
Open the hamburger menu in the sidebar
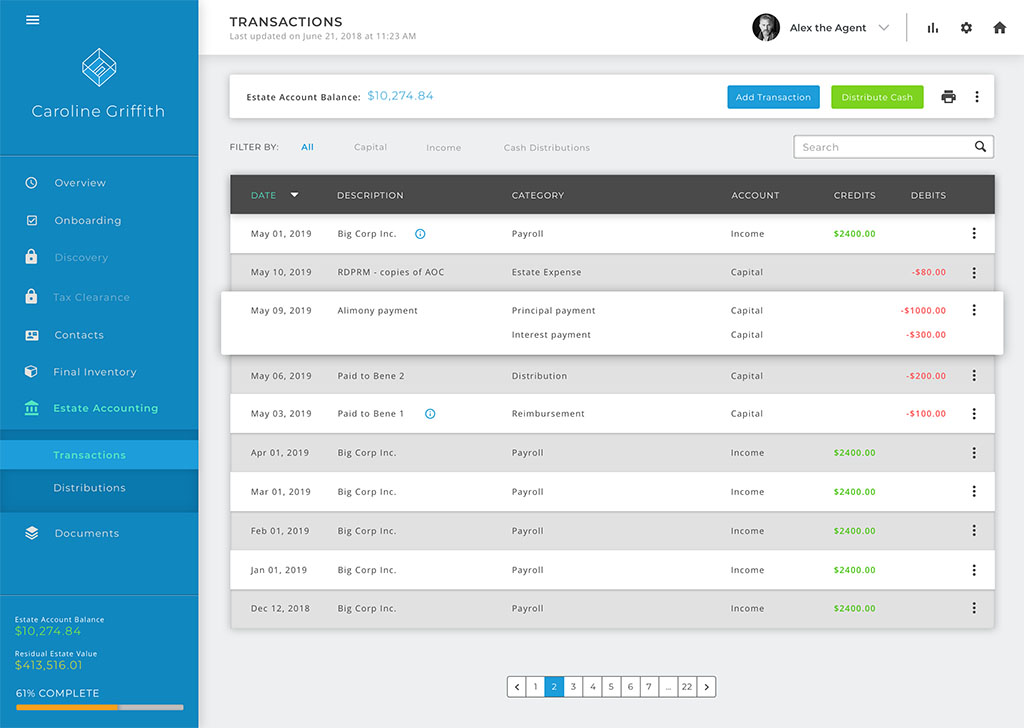[x=33, y=20]
